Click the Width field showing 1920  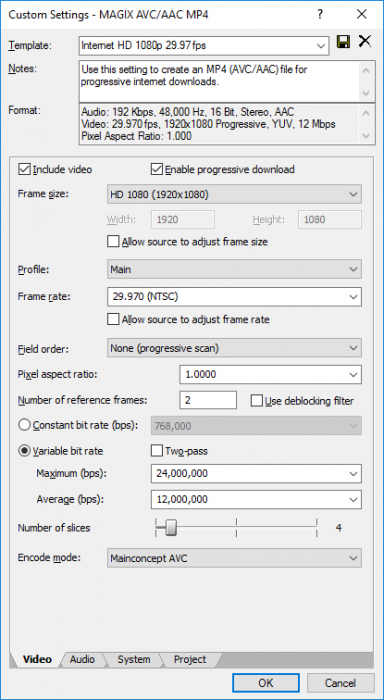[184, 220]
